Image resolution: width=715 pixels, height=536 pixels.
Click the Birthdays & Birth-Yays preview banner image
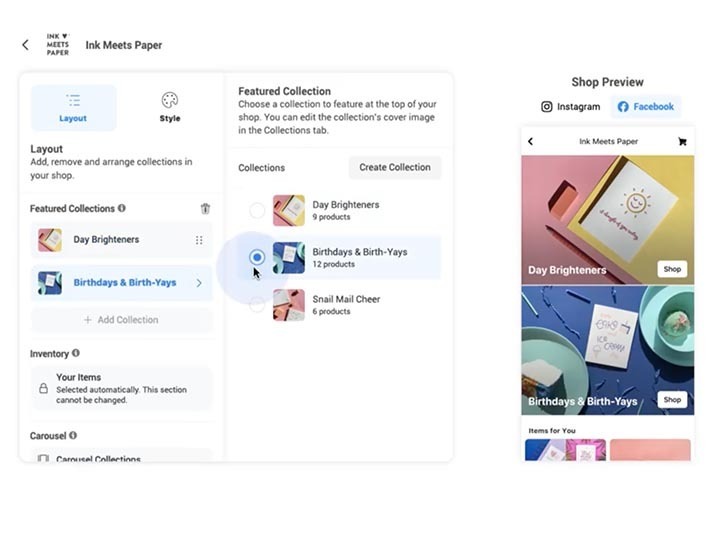tap(608, 350)
